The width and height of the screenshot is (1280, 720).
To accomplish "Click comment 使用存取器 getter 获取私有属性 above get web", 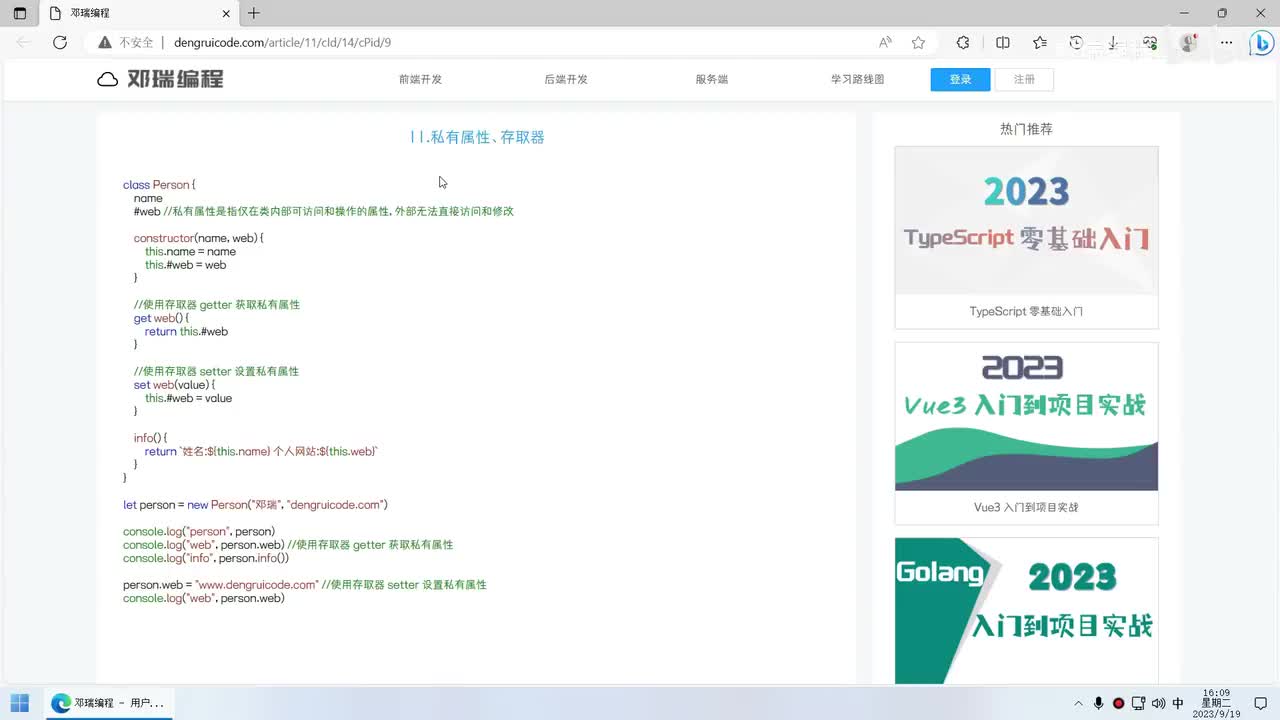I will pyautogui.click(x=217, y=304).
